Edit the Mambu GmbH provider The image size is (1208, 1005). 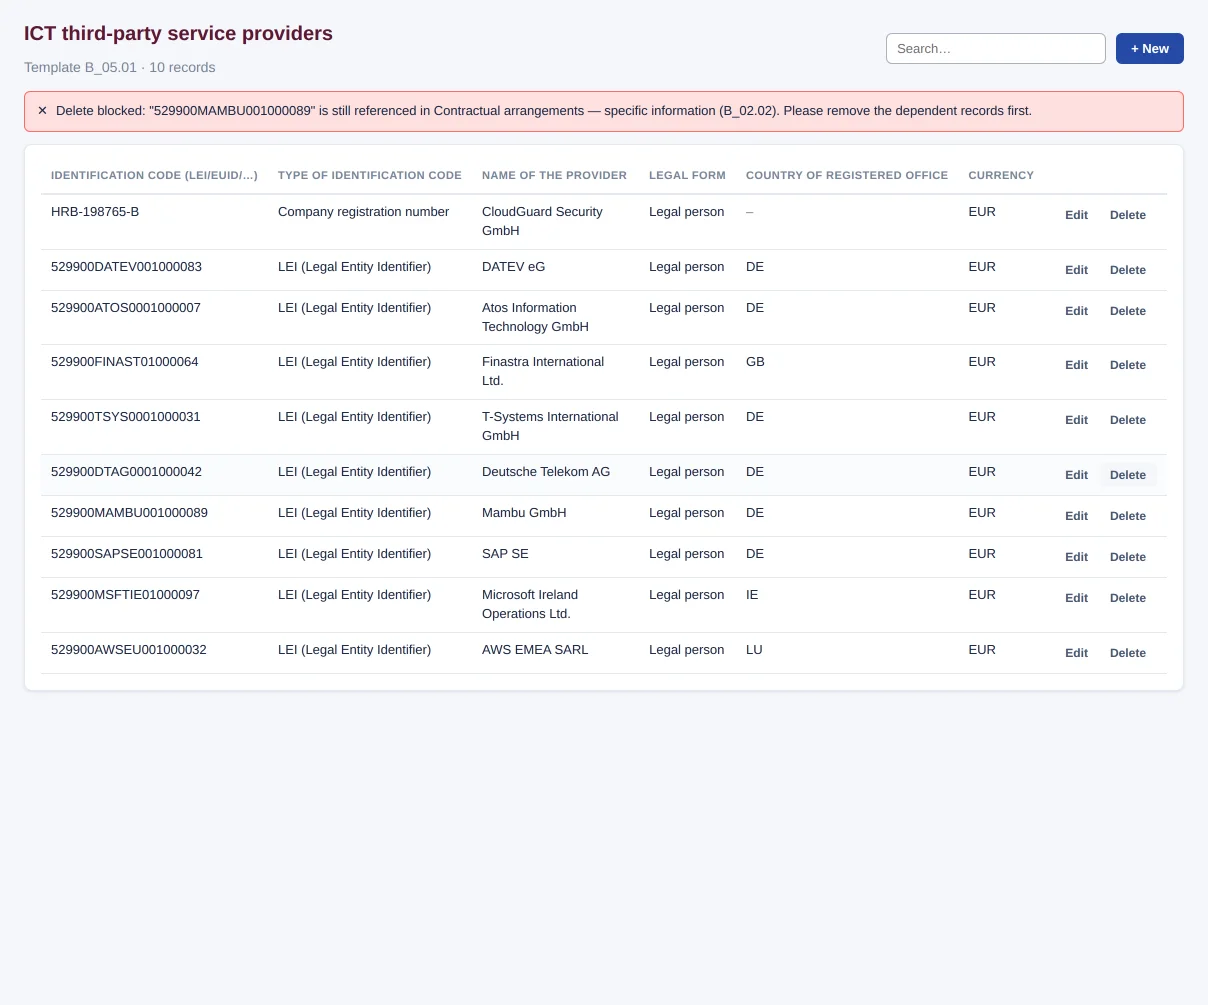coord(1076,516)
